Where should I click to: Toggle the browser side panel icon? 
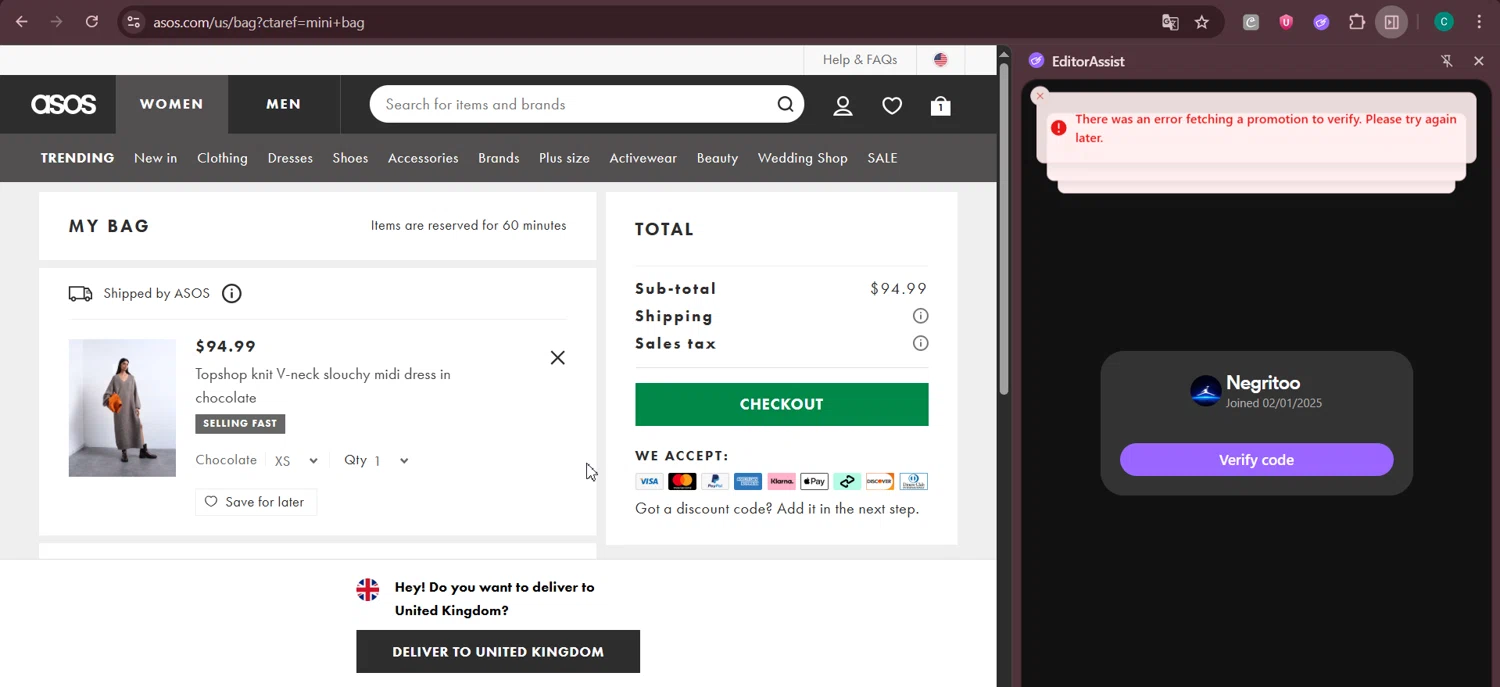(x=1391, y=22)
